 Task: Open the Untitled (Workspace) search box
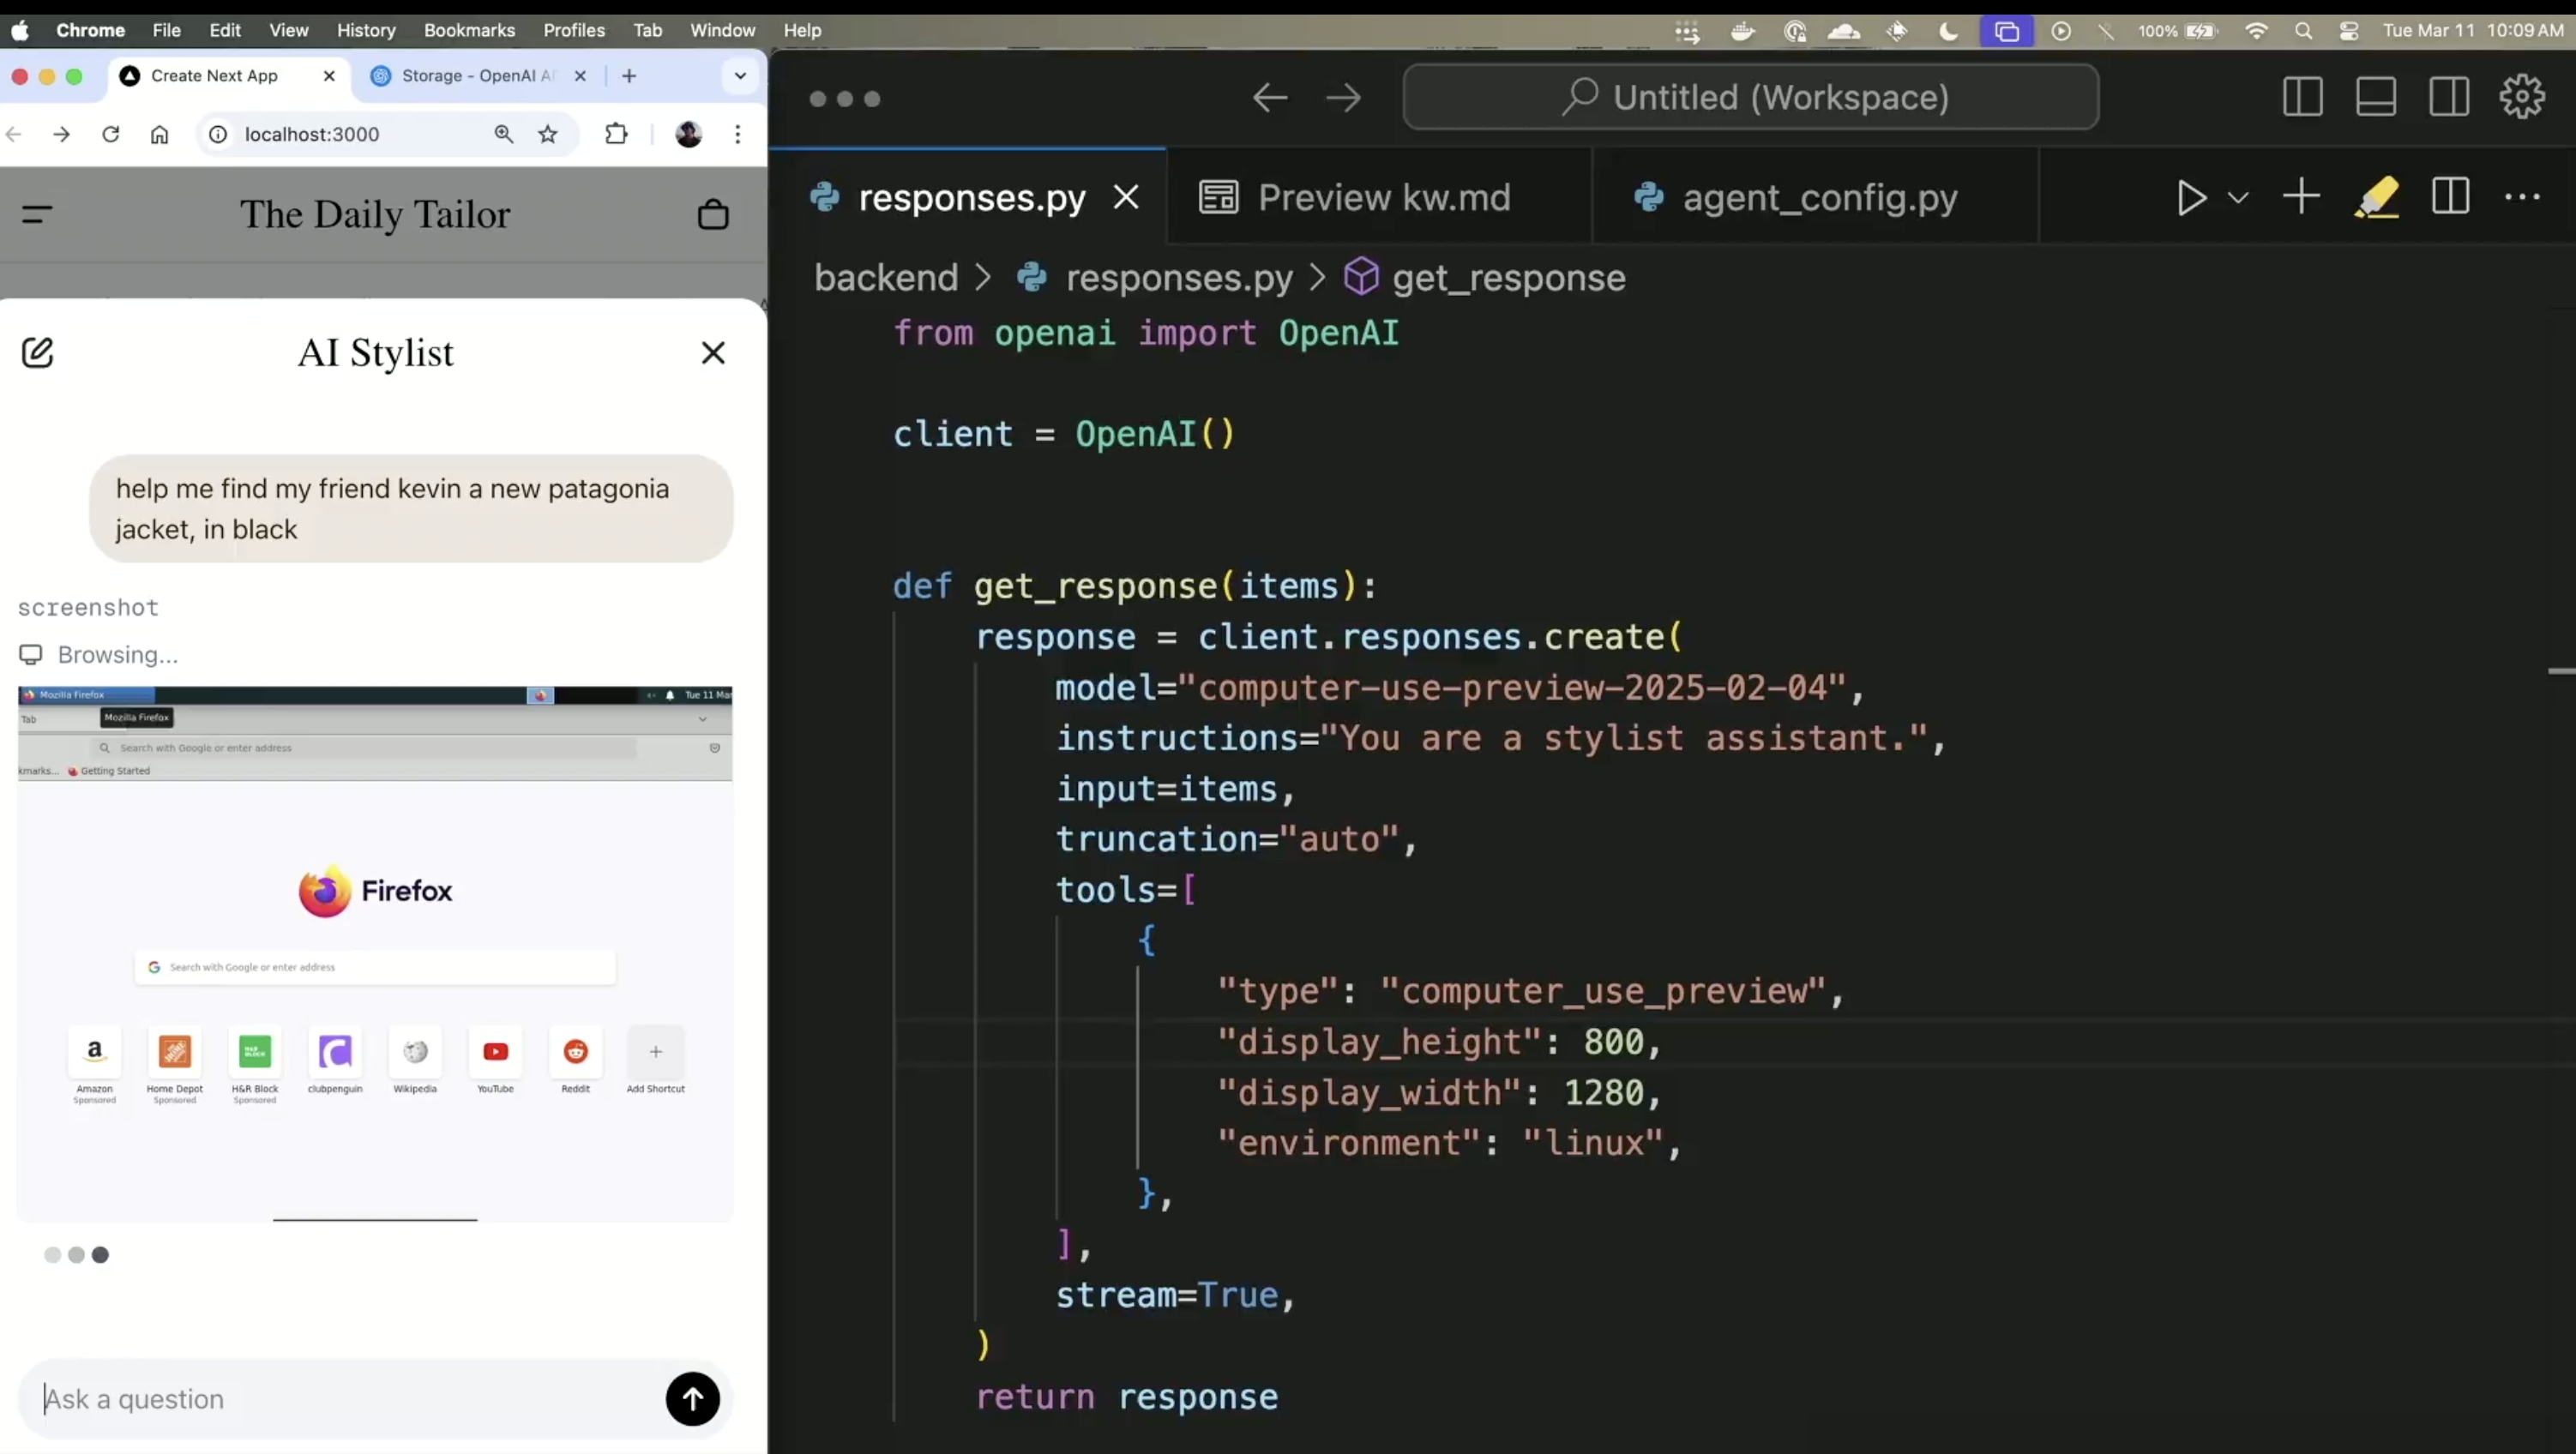pyautogui.click(x=1750, y=97)
